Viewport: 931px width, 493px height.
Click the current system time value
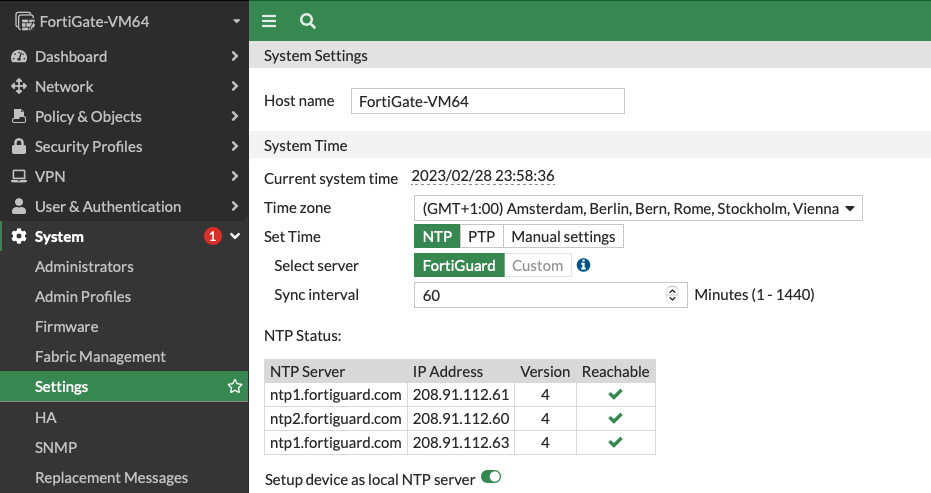tap(483, 177)
